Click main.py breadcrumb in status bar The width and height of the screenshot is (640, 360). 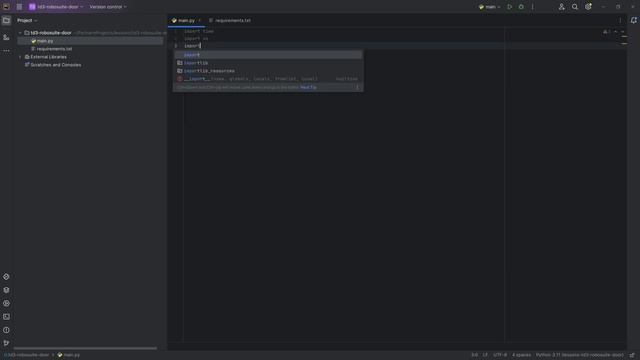(x=69, y=355)
